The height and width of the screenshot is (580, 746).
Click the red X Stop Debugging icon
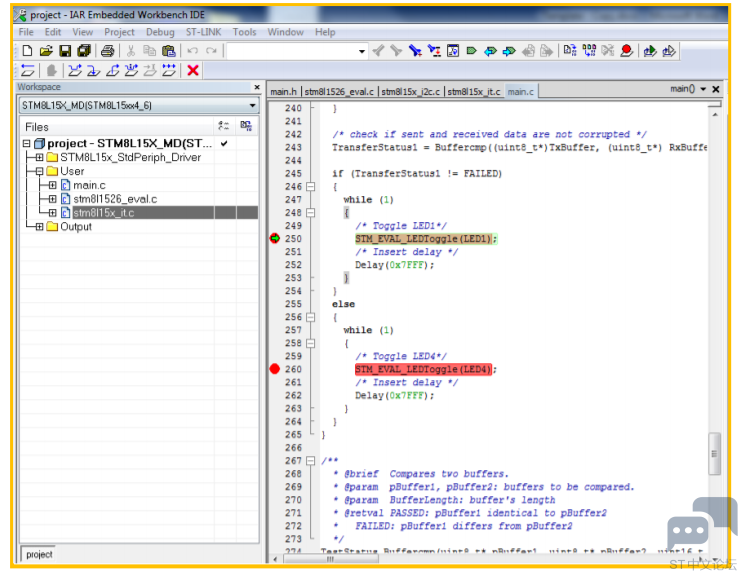193,71
